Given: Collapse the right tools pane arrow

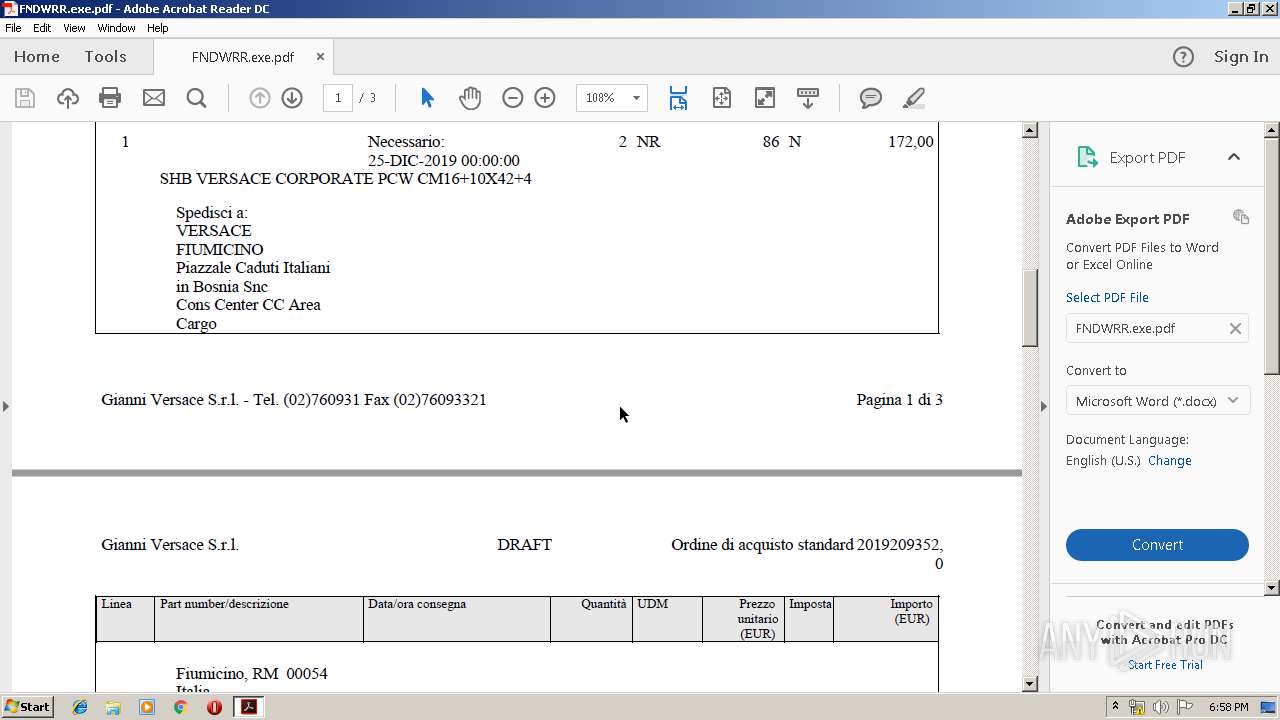Looking at the screenshot, I should click(x=1044, y=406).
